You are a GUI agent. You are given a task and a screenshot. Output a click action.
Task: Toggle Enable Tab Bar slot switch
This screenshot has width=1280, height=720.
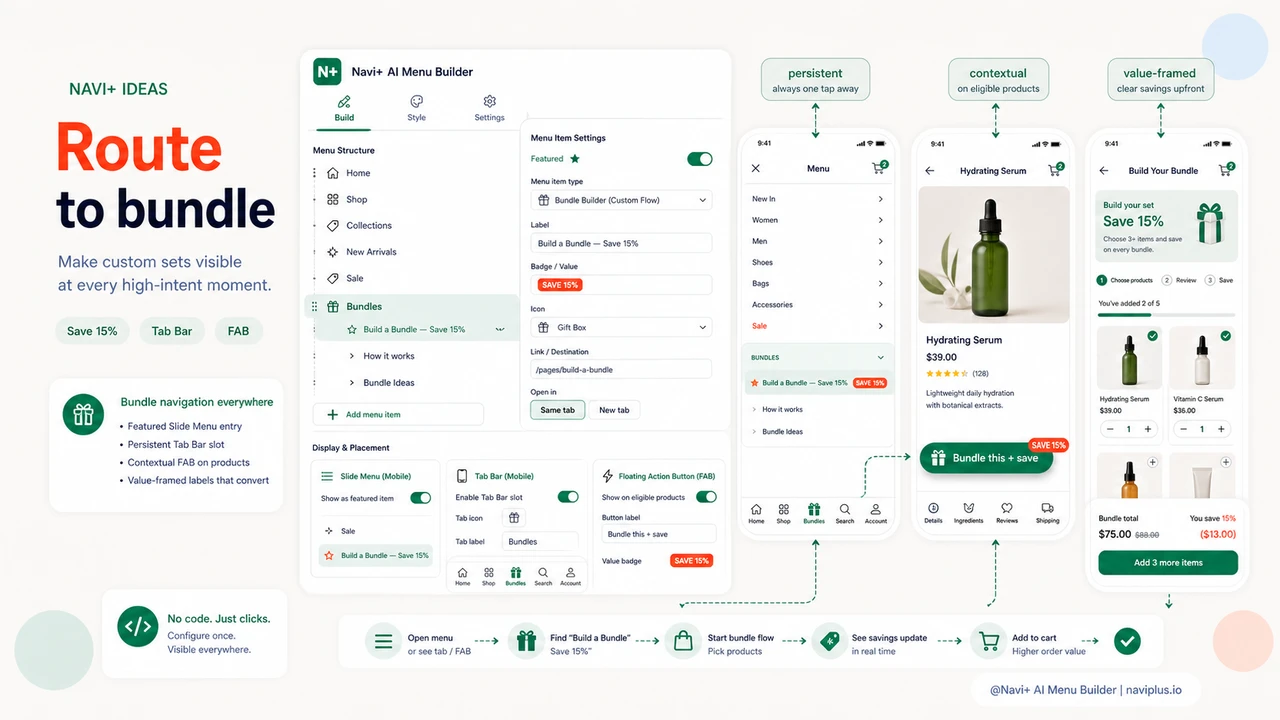coord(568,497)
